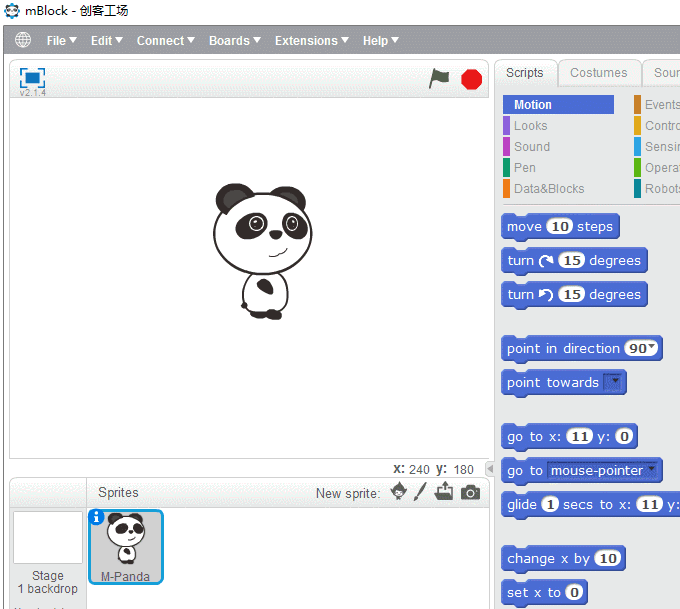Screen dimensions: 680x609
Task: Open M-Panda sprite info button
Action: tap(97, 517)
